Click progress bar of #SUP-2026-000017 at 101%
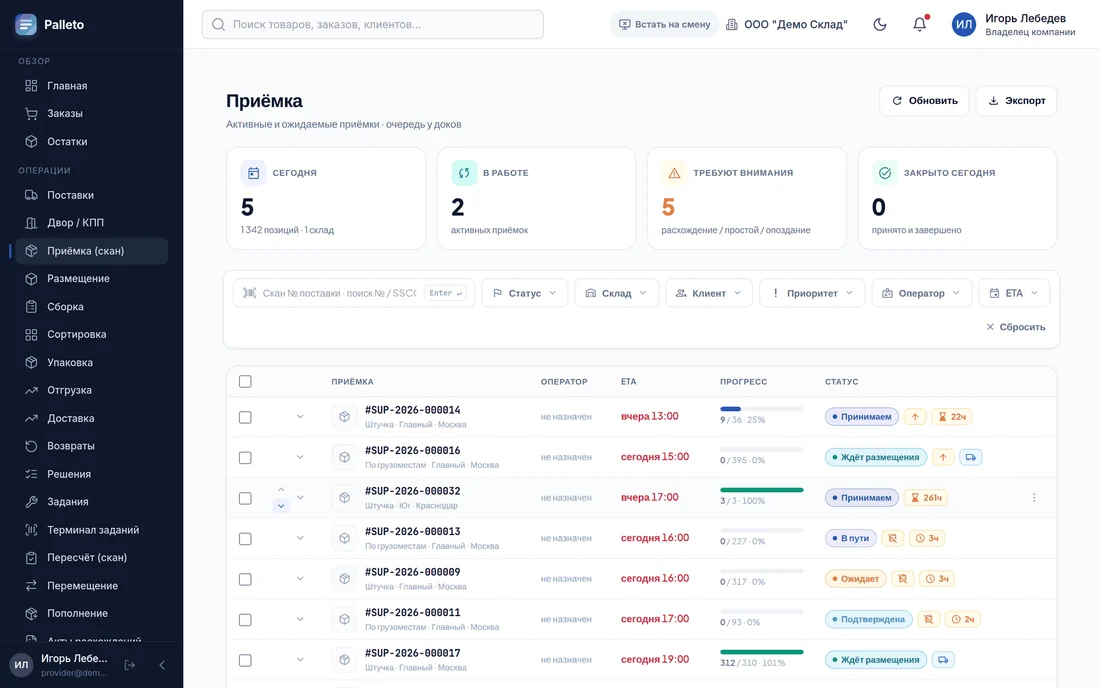 point(761,652)
